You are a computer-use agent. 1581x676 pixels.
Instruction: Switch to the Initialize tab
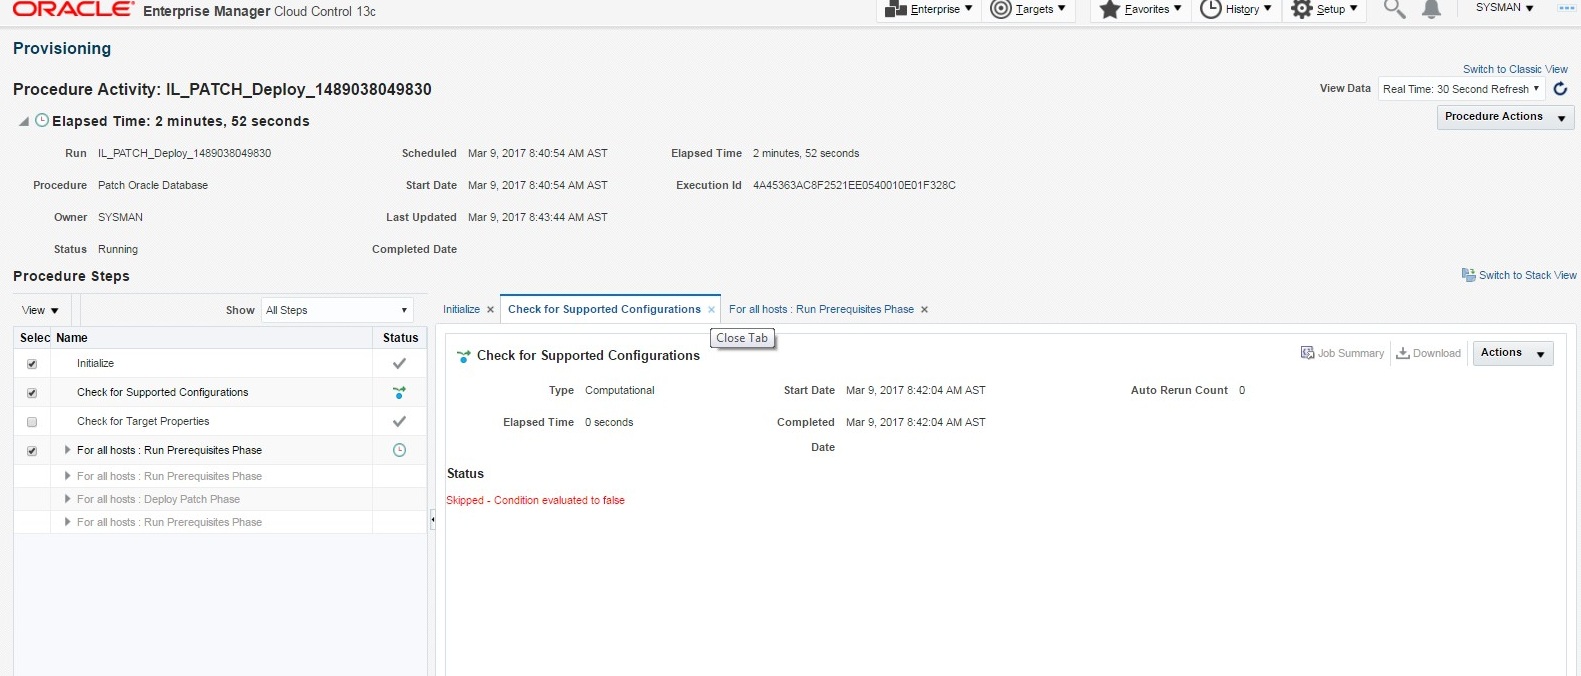pos(461,309)
